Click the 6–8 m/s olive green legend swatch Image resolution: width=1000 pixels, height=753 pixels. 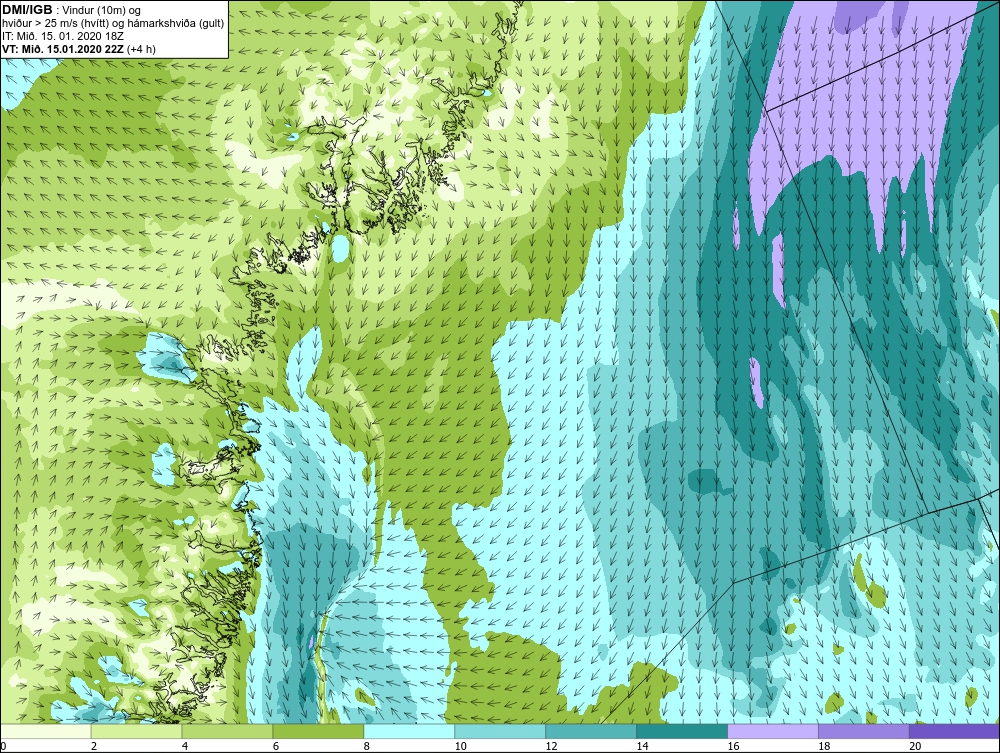tap(318, 731)
